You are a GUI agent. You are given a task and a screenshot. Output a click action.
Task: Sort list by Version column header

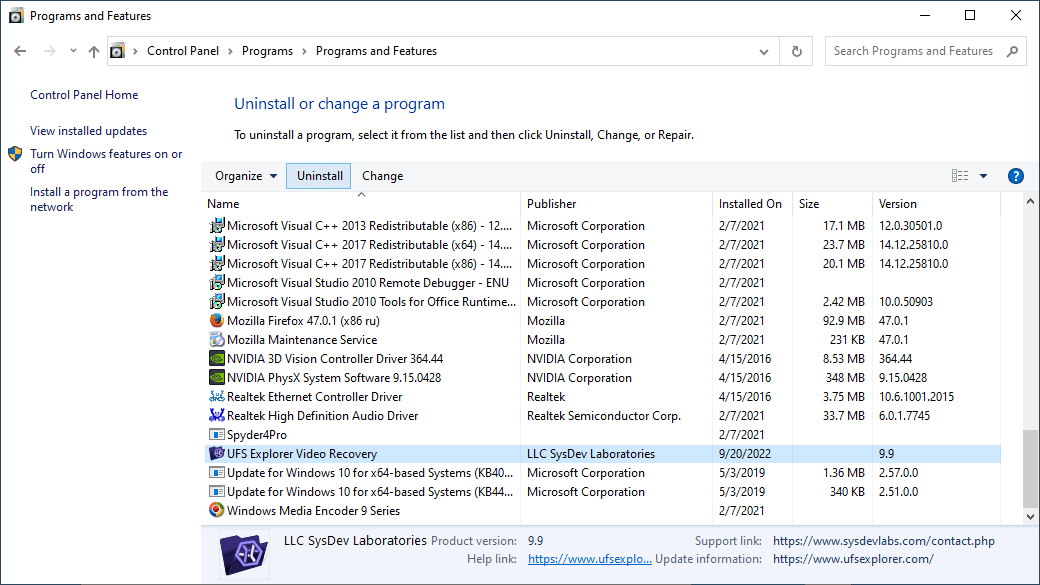936,204
